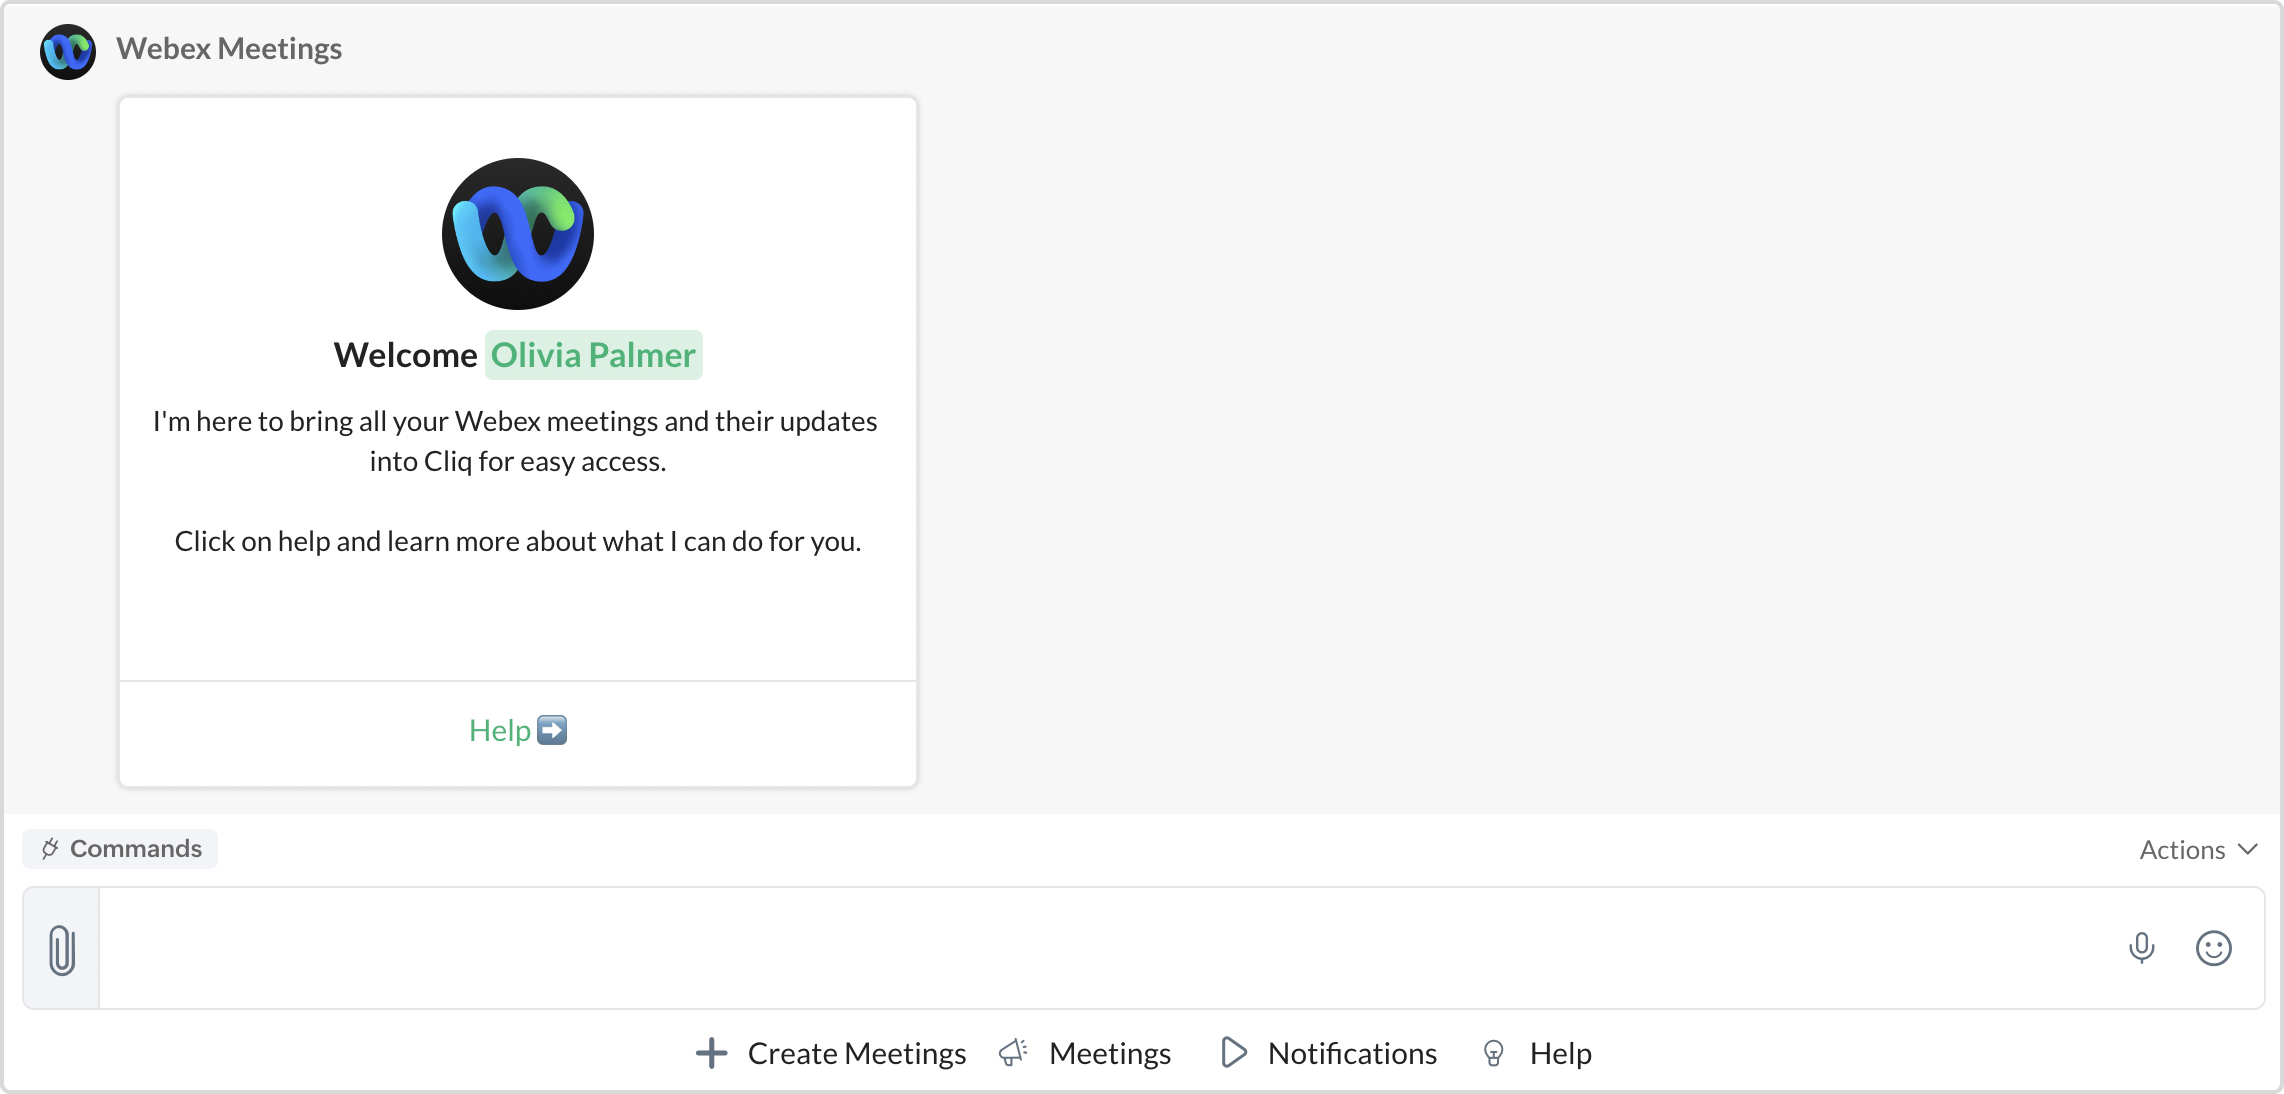This screenshot has height=1094, width=2284.
Task: Select the Meetings menu item
Action: (1110, 1053)
